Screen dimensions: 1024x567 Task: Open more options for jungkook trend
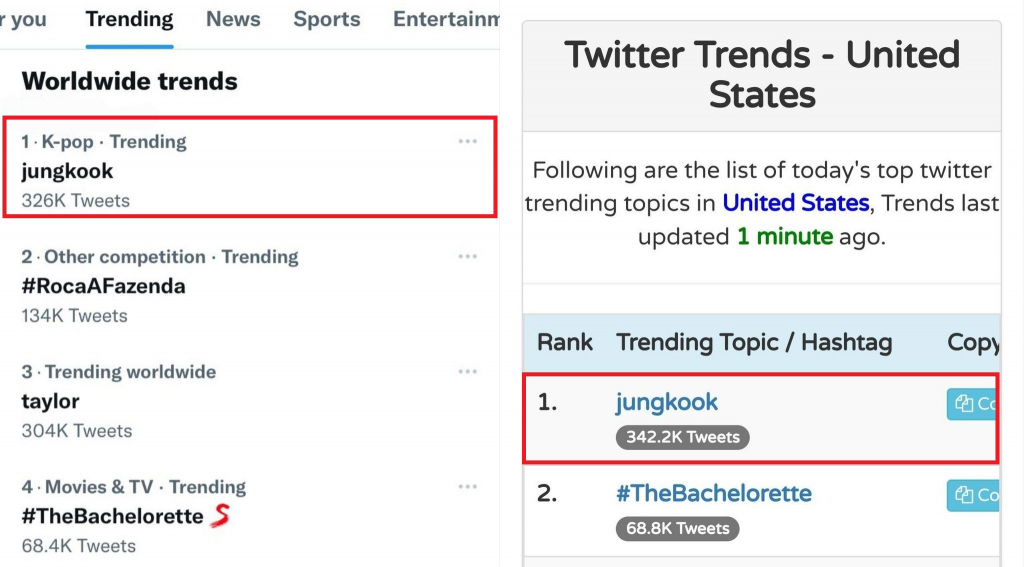click(468, 141)
